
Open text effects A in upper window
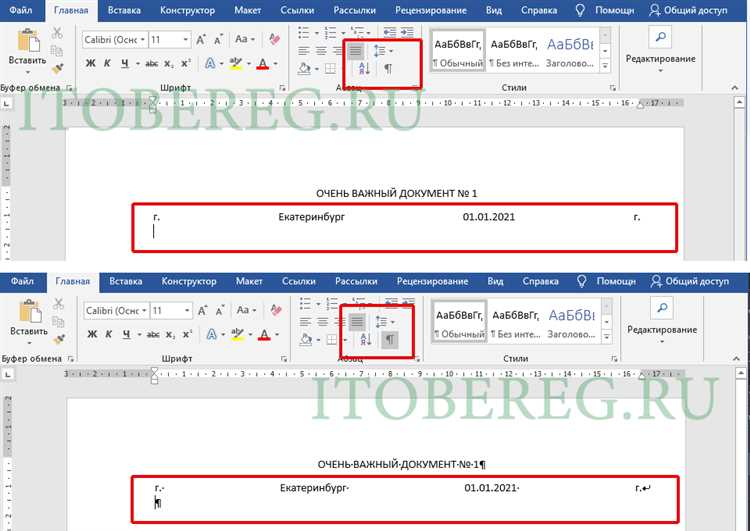coord(210,63)
